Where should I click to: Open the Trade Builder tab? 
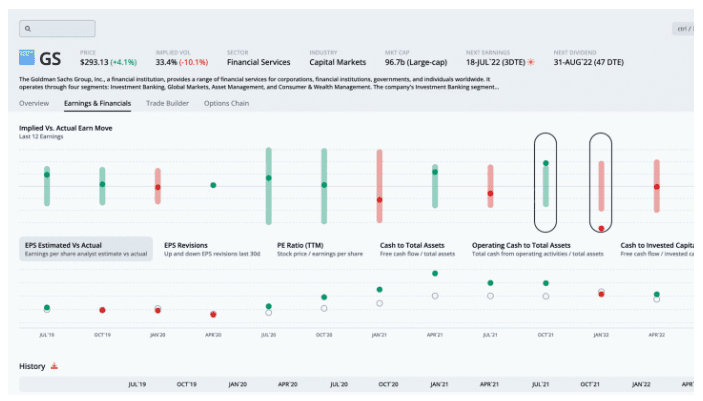click(167, 103)
